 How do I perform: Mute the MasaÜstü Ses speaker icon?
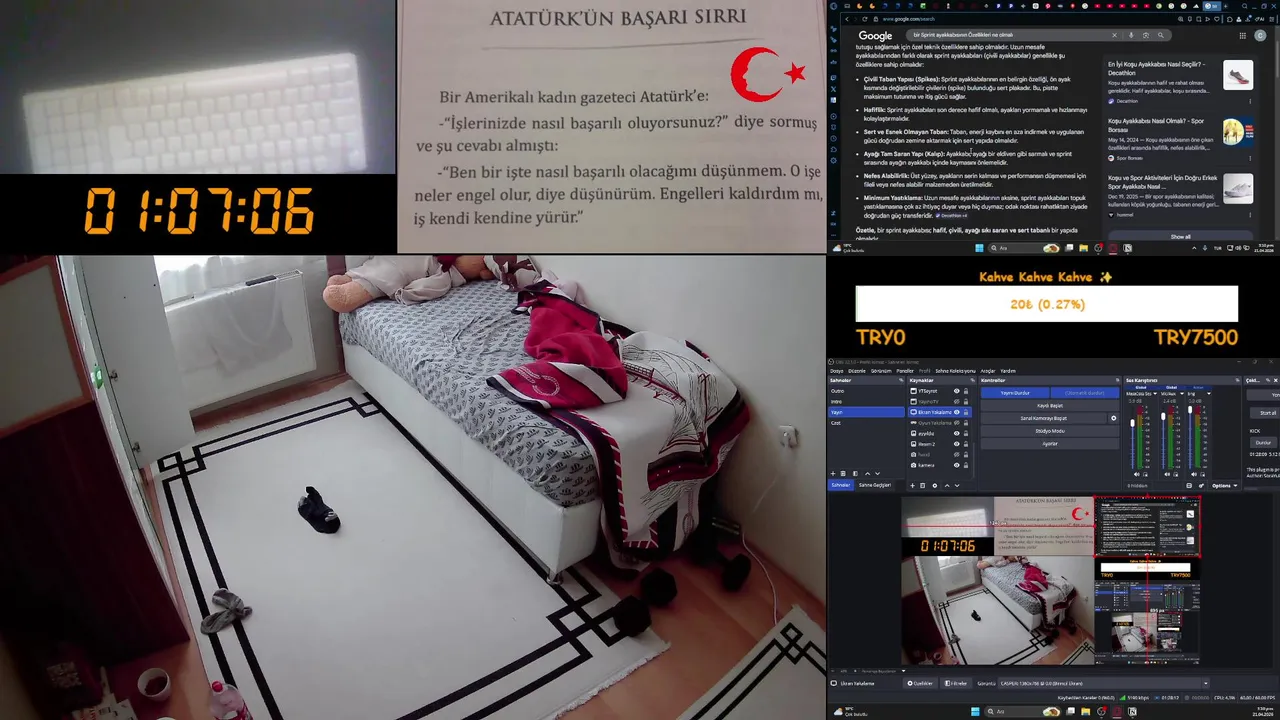pos(1137,474)
